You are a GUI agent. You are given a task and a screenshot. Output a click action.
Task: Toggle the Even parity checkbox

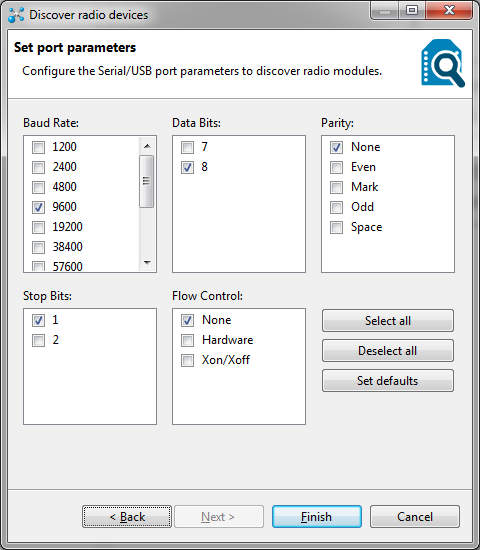point(336,167)
